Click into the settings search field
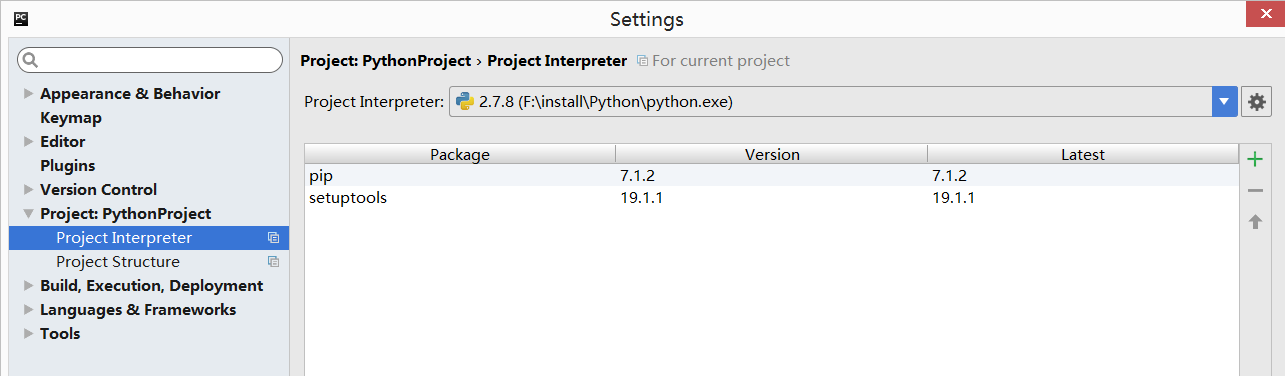Viewport: 1285px width, 376px height. (150, 61)
